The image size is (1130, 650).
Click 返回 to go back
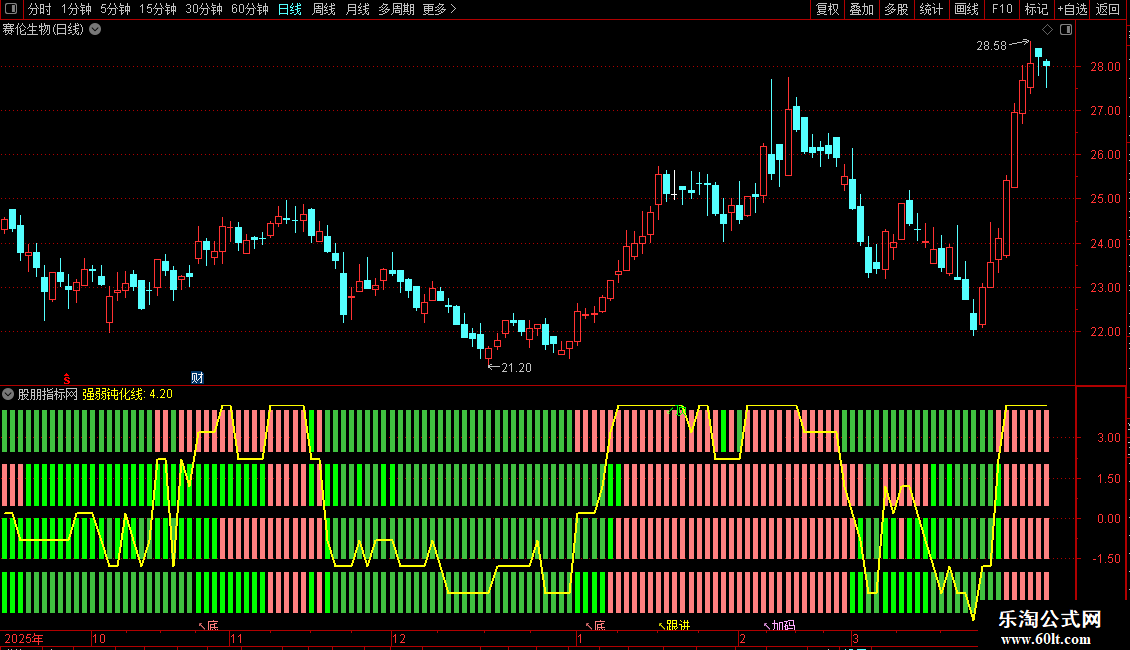click(x=1108, y=9)
